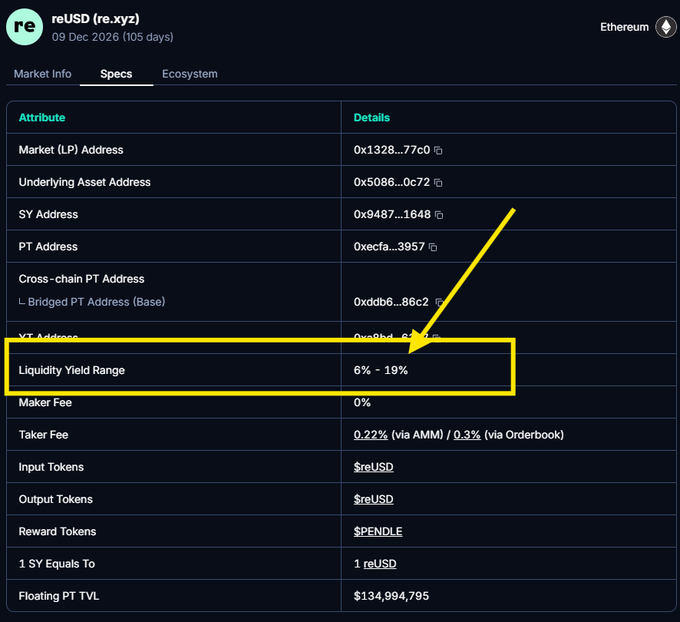This screenshot has height=622, width=680.
Task: Open the $PENDLE reward token link
Action: click(378, 531)
